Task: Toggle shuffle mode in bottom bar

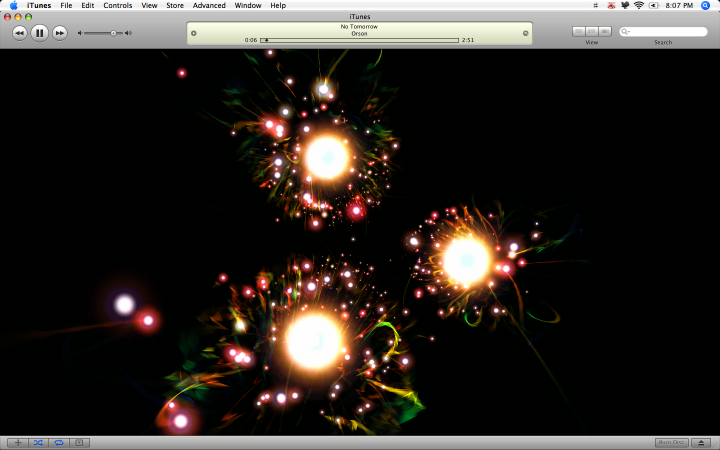Action: tap(38, 443)
